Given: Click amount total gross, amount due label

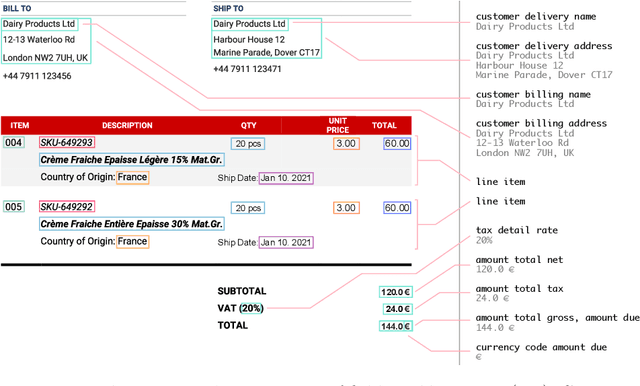Looking at the screenshot, I should [x=558, y=318].
